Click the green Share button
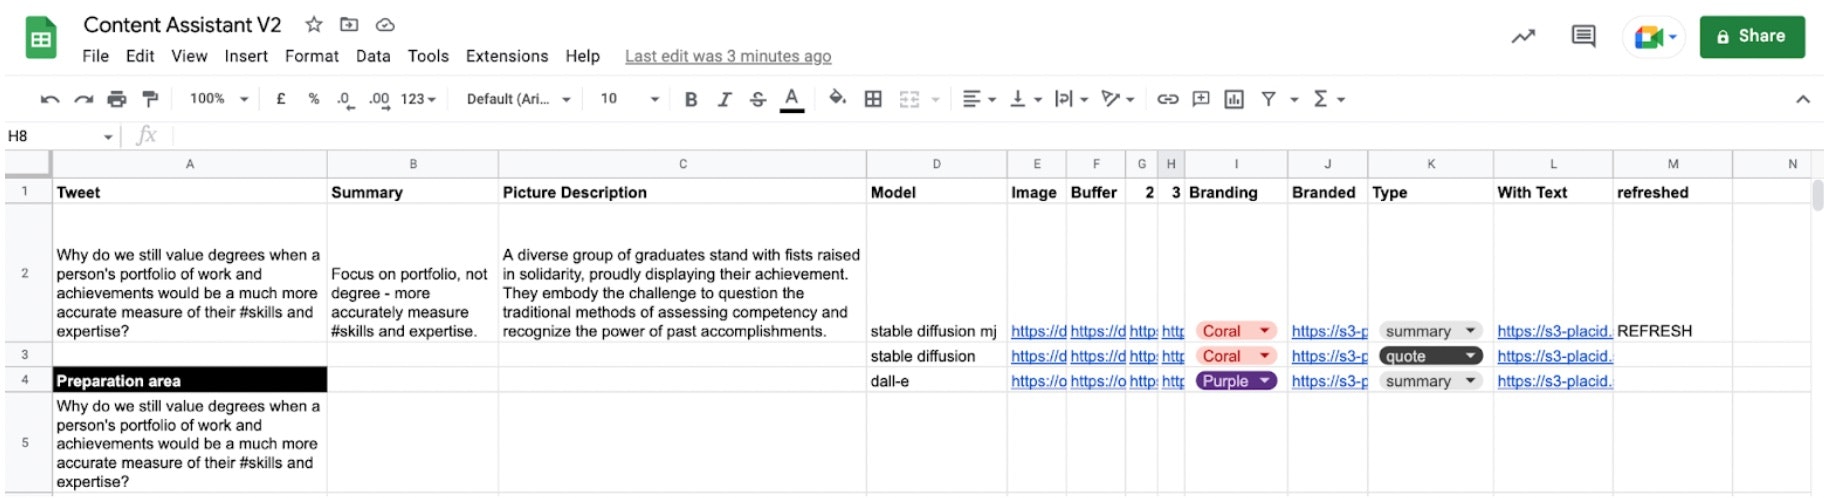This screenshot has width=1824, height=498. (1752, 37)
